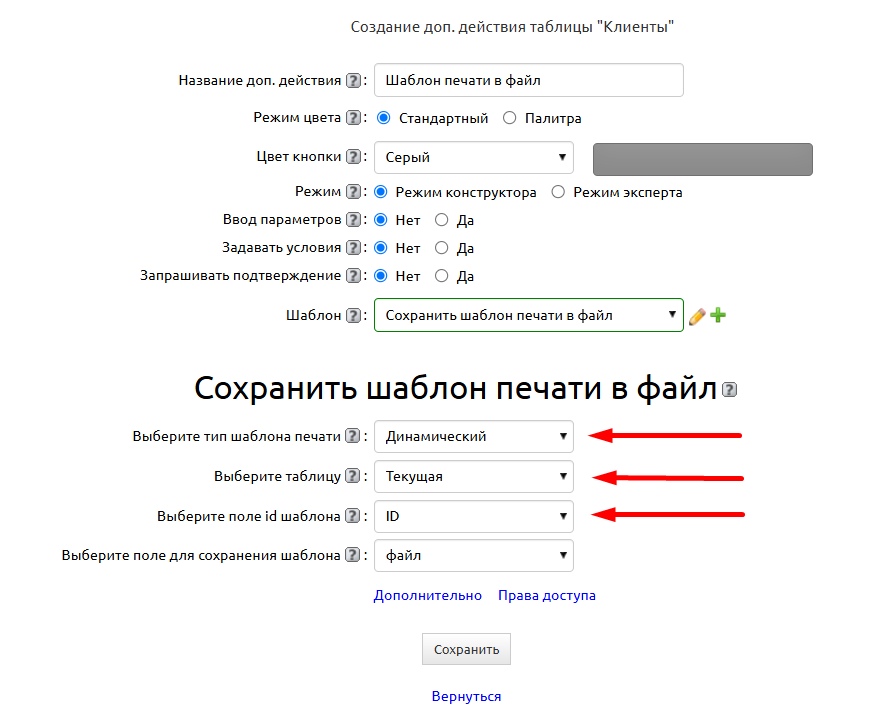872x717 pixels.
Task: Switch to Режим эксперта radio option
Action: 558,192
